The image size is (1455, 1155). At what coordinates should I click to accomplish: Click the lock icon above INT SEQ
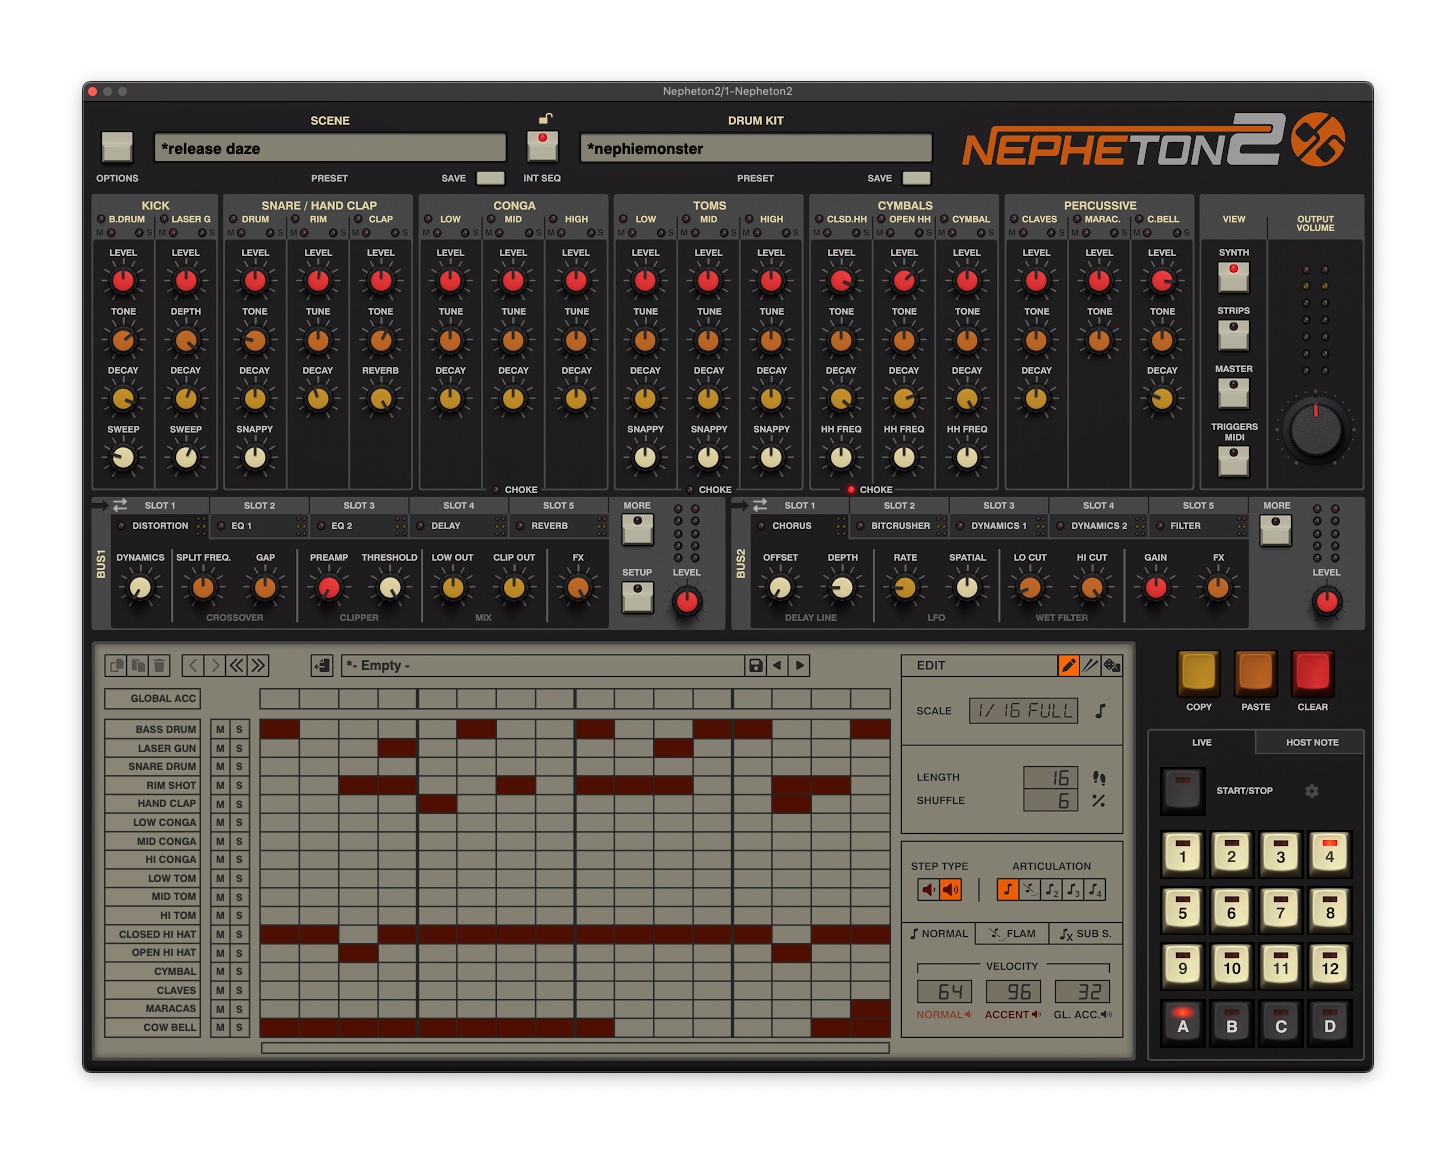545,119
